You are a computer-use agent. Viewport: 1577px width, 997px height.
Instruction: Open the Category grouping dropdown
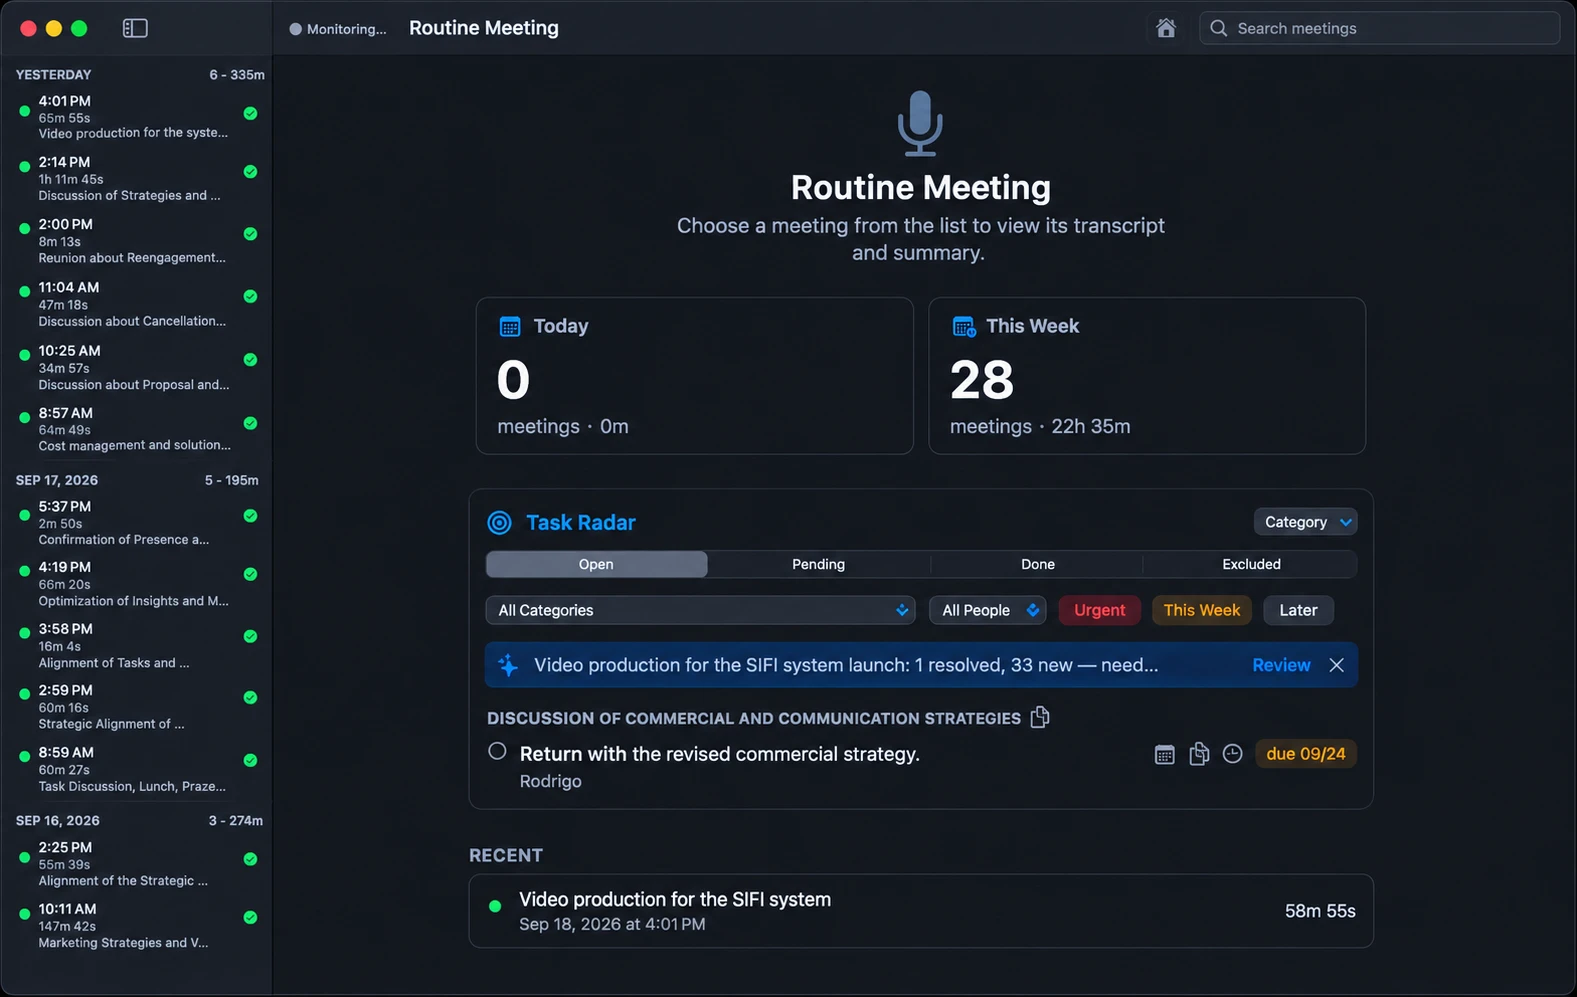[1305, 522]
